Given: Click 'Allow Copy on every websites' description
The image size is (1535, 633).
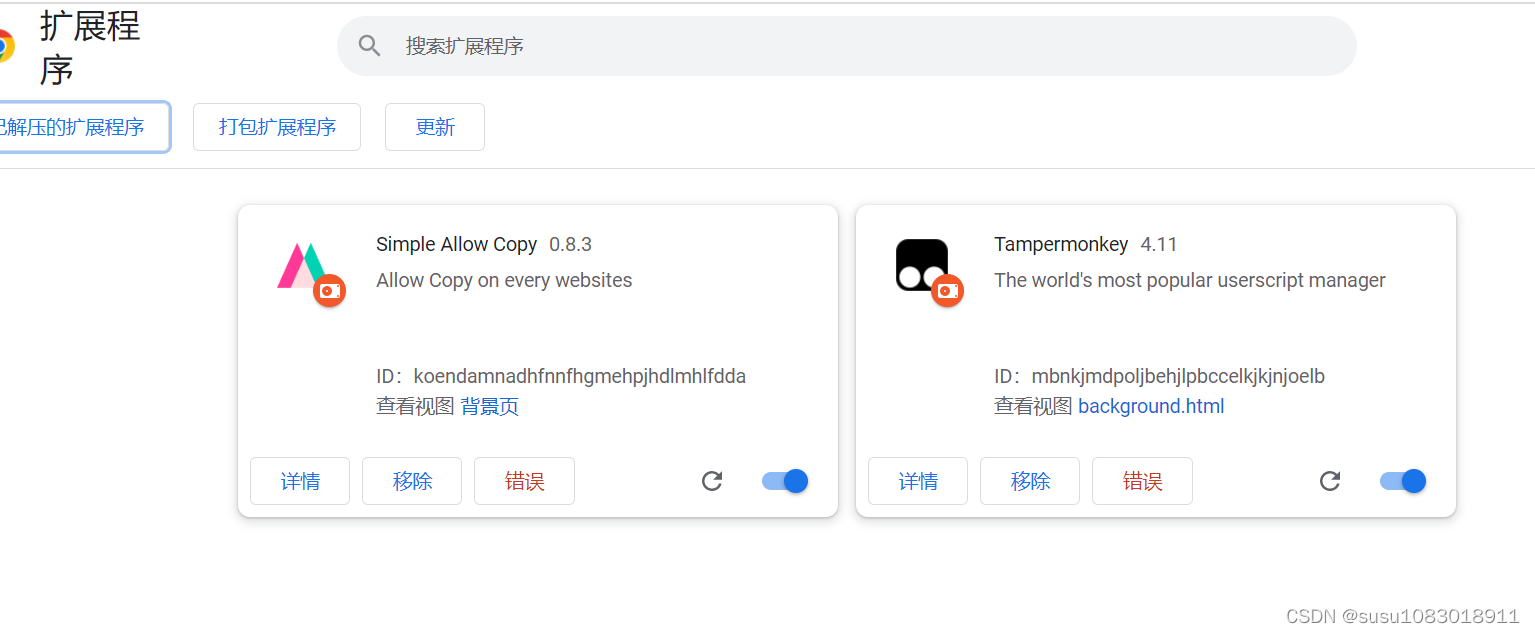Looking at the screenshot, I should click(504, 280).
